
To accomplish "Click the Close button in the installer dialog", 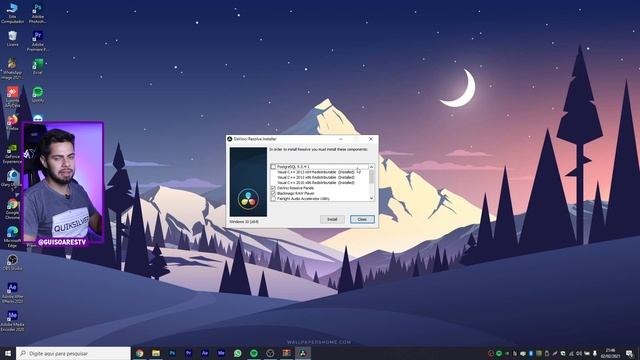I will [362, 220].
